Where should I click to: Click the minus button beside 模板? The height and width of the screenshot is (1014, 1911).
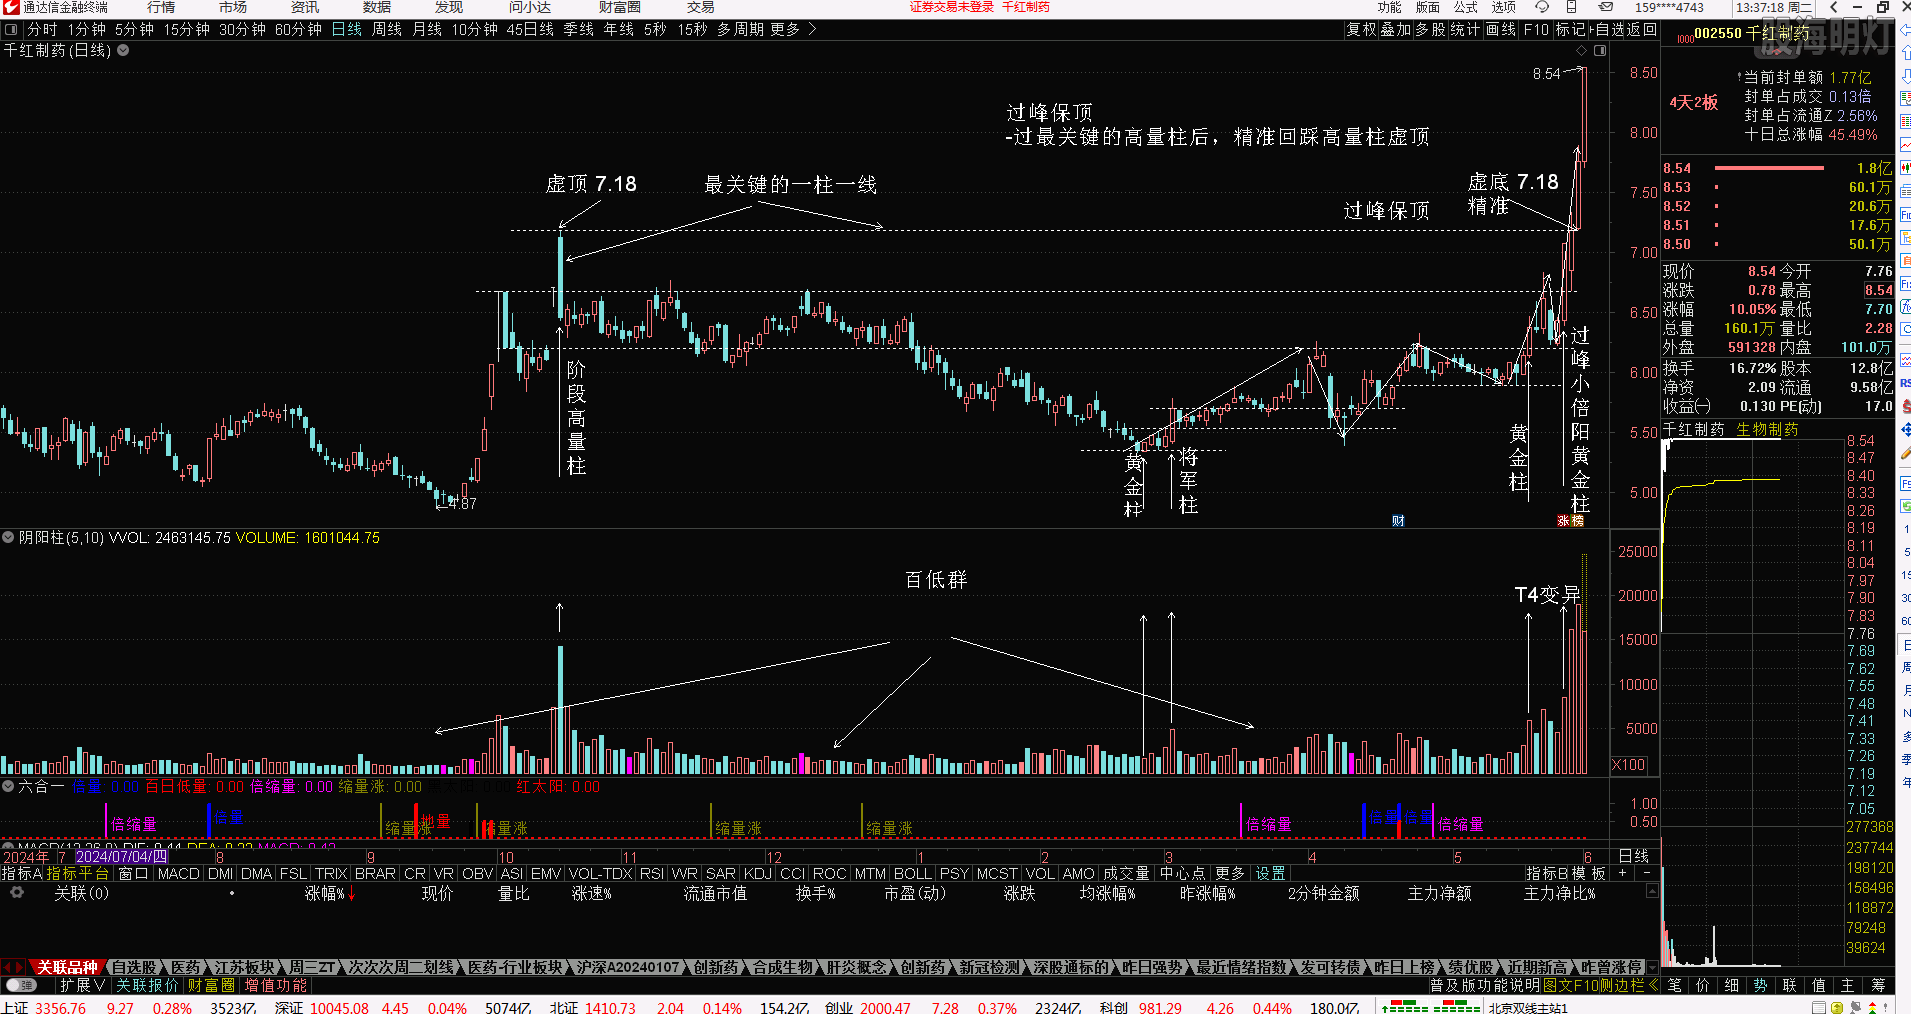point(1647,873)
